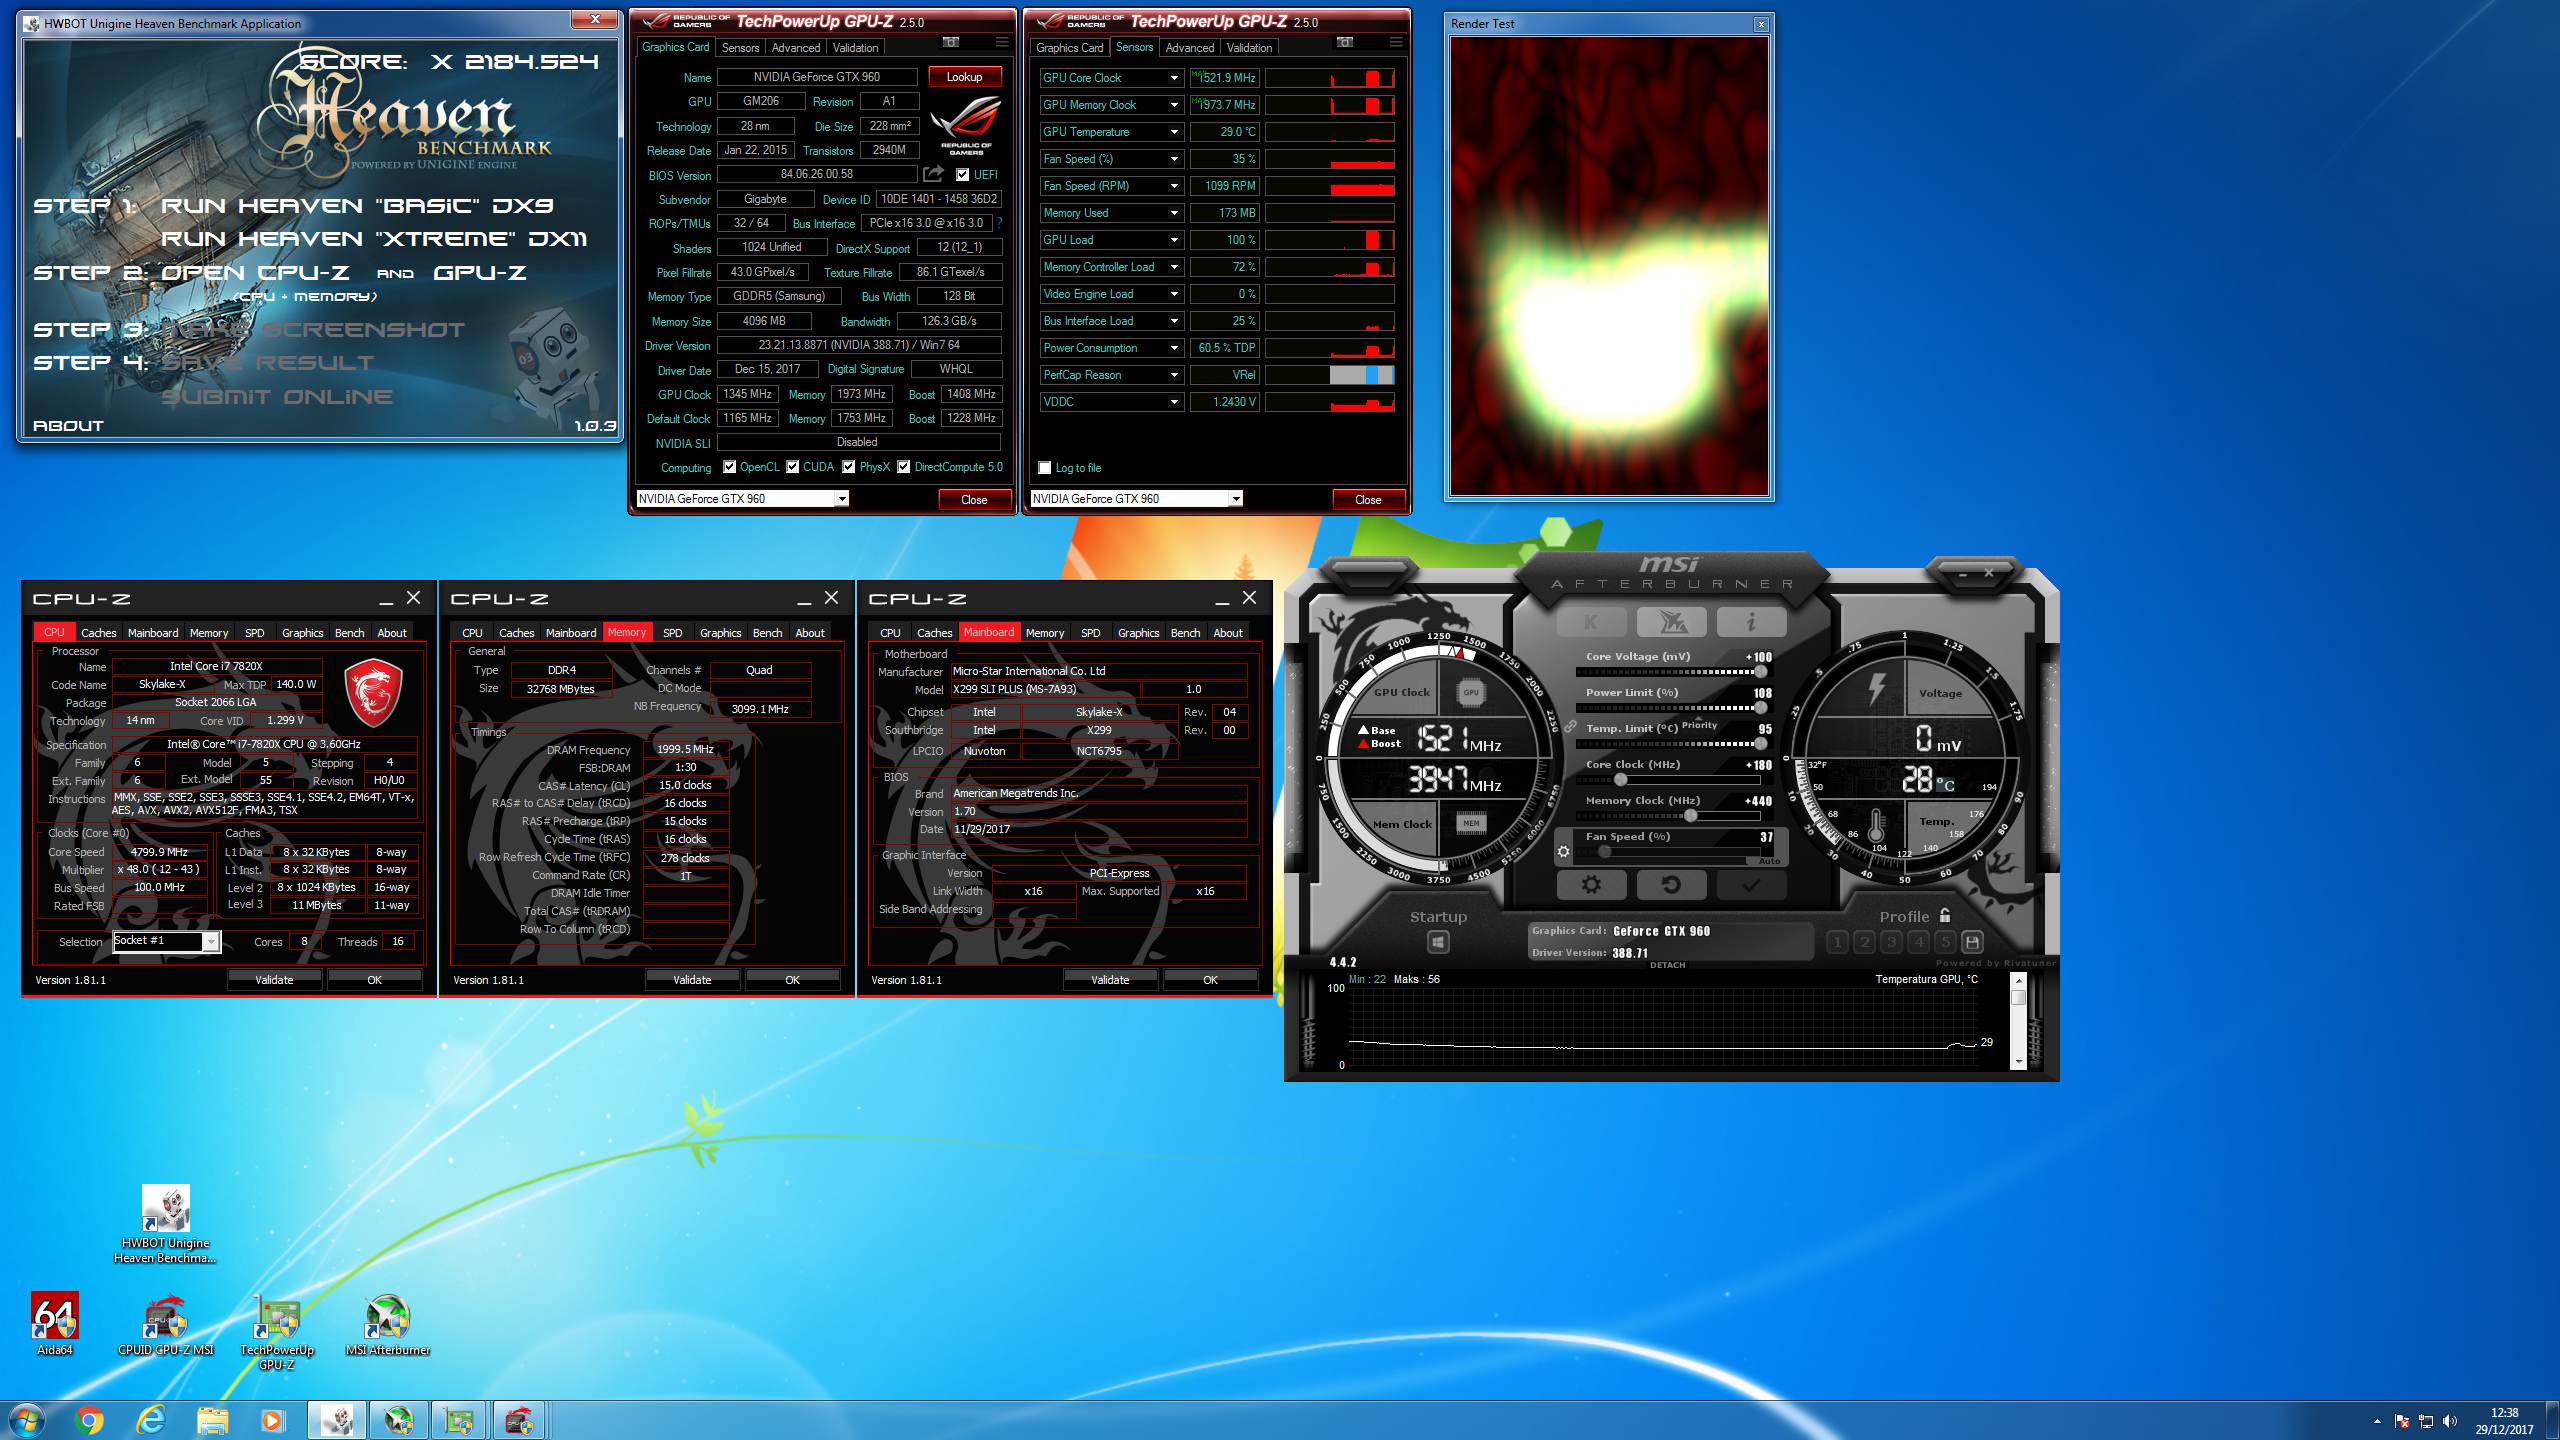Expand the Power Consumption sensor dropdown
The width and height of the screenshot is (2560, 1440).
tap(1174, 348)
